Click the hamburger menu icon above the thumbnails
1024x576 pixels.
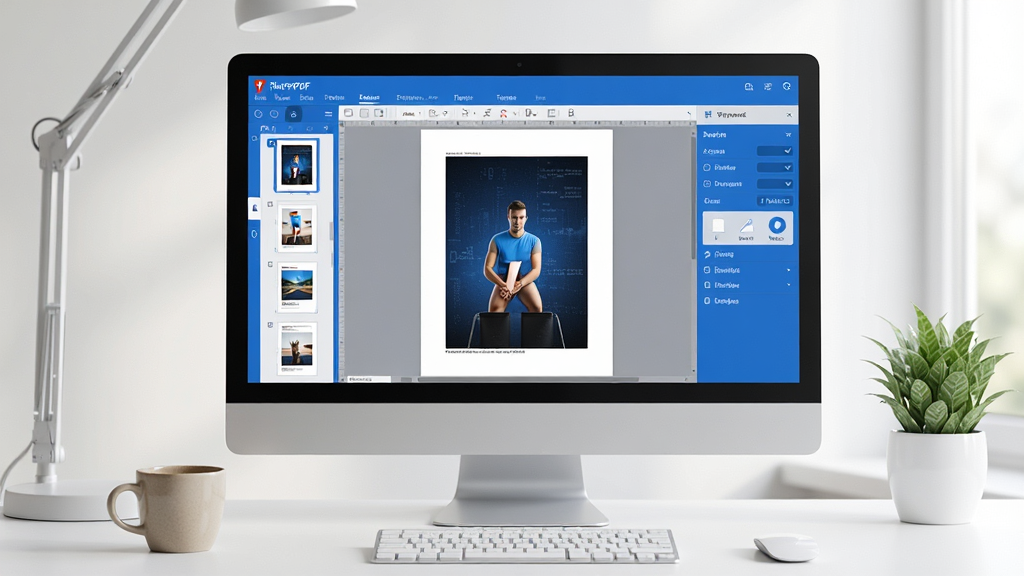(x=328, y=114)
